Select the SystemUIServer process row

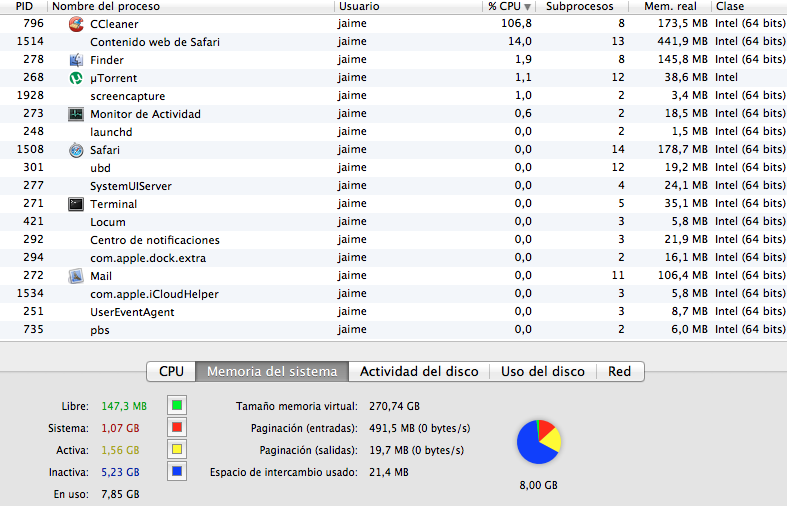pyautogui.click(x=394, y=186)
